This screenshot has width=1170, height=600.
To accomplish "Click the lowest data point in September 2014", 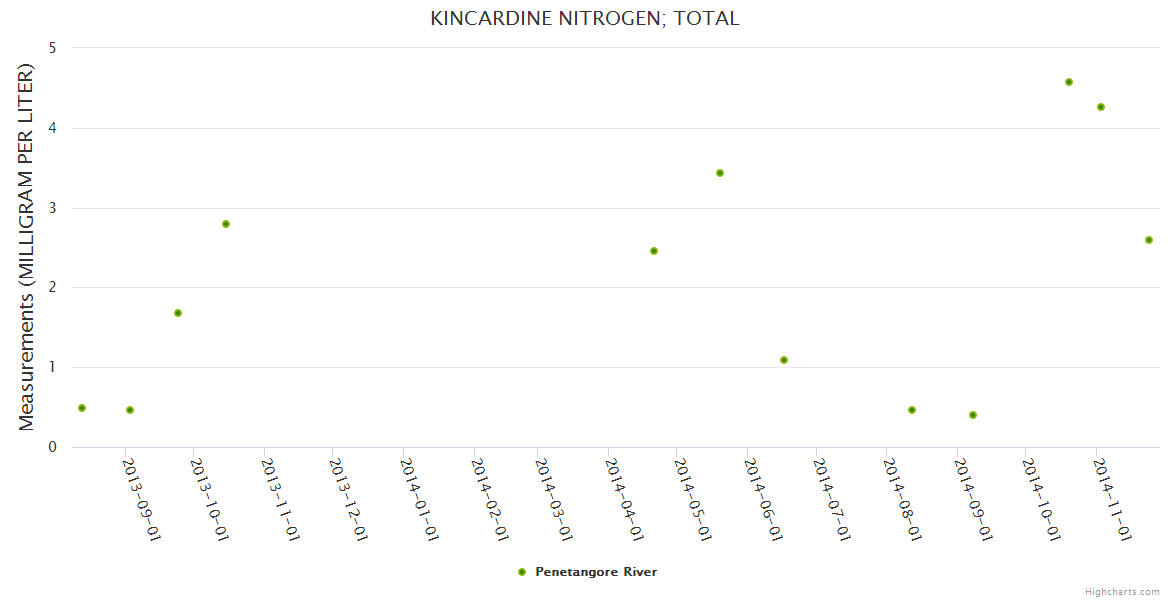I will (973, 415).
